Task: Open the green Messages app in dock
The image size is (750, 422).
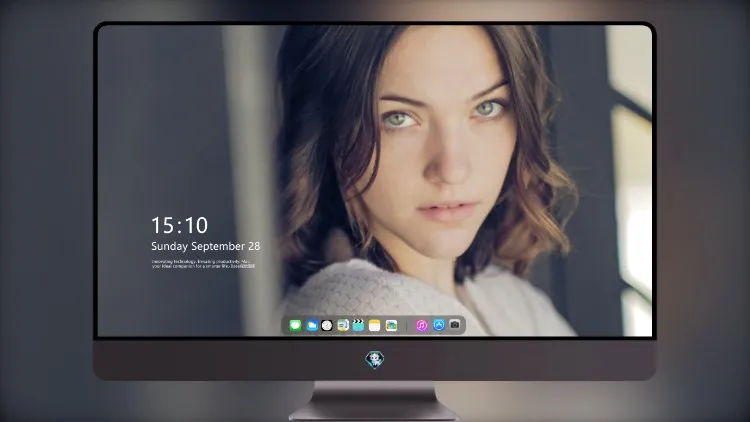Action: pyautogui.click(x=295, y=325)
